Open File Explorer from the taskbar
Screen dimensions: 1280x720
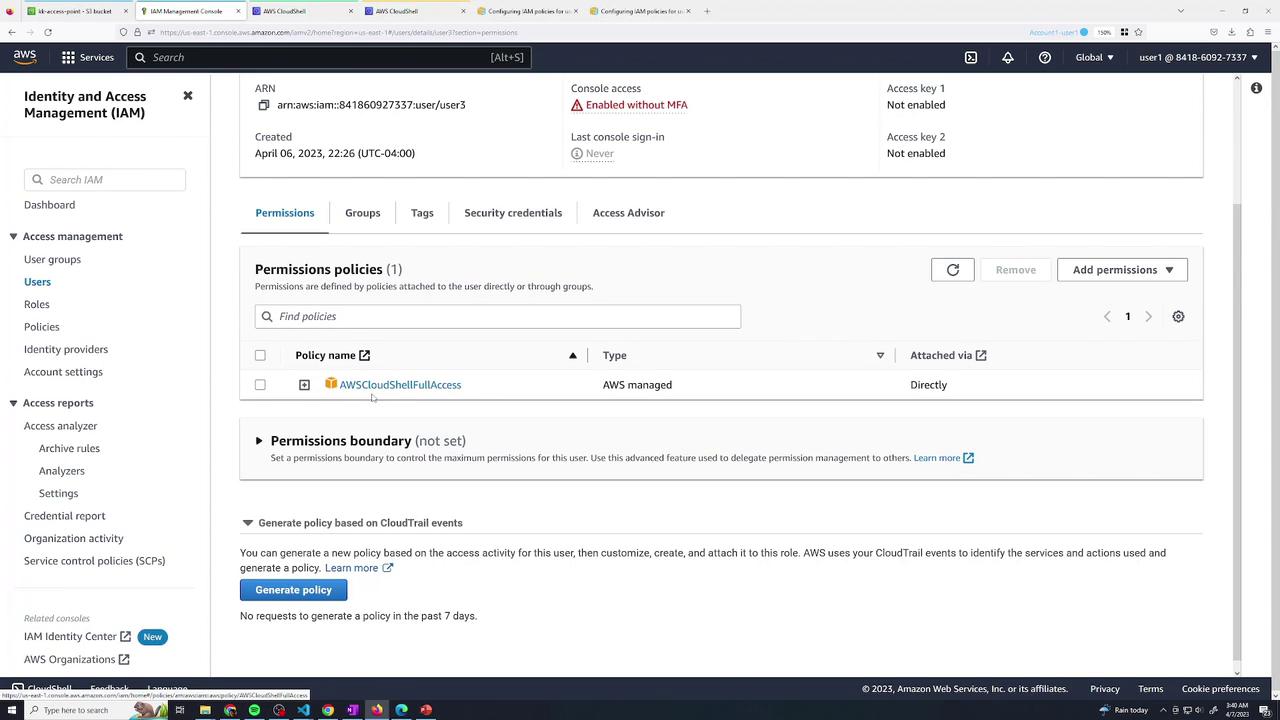coord(205,710)
